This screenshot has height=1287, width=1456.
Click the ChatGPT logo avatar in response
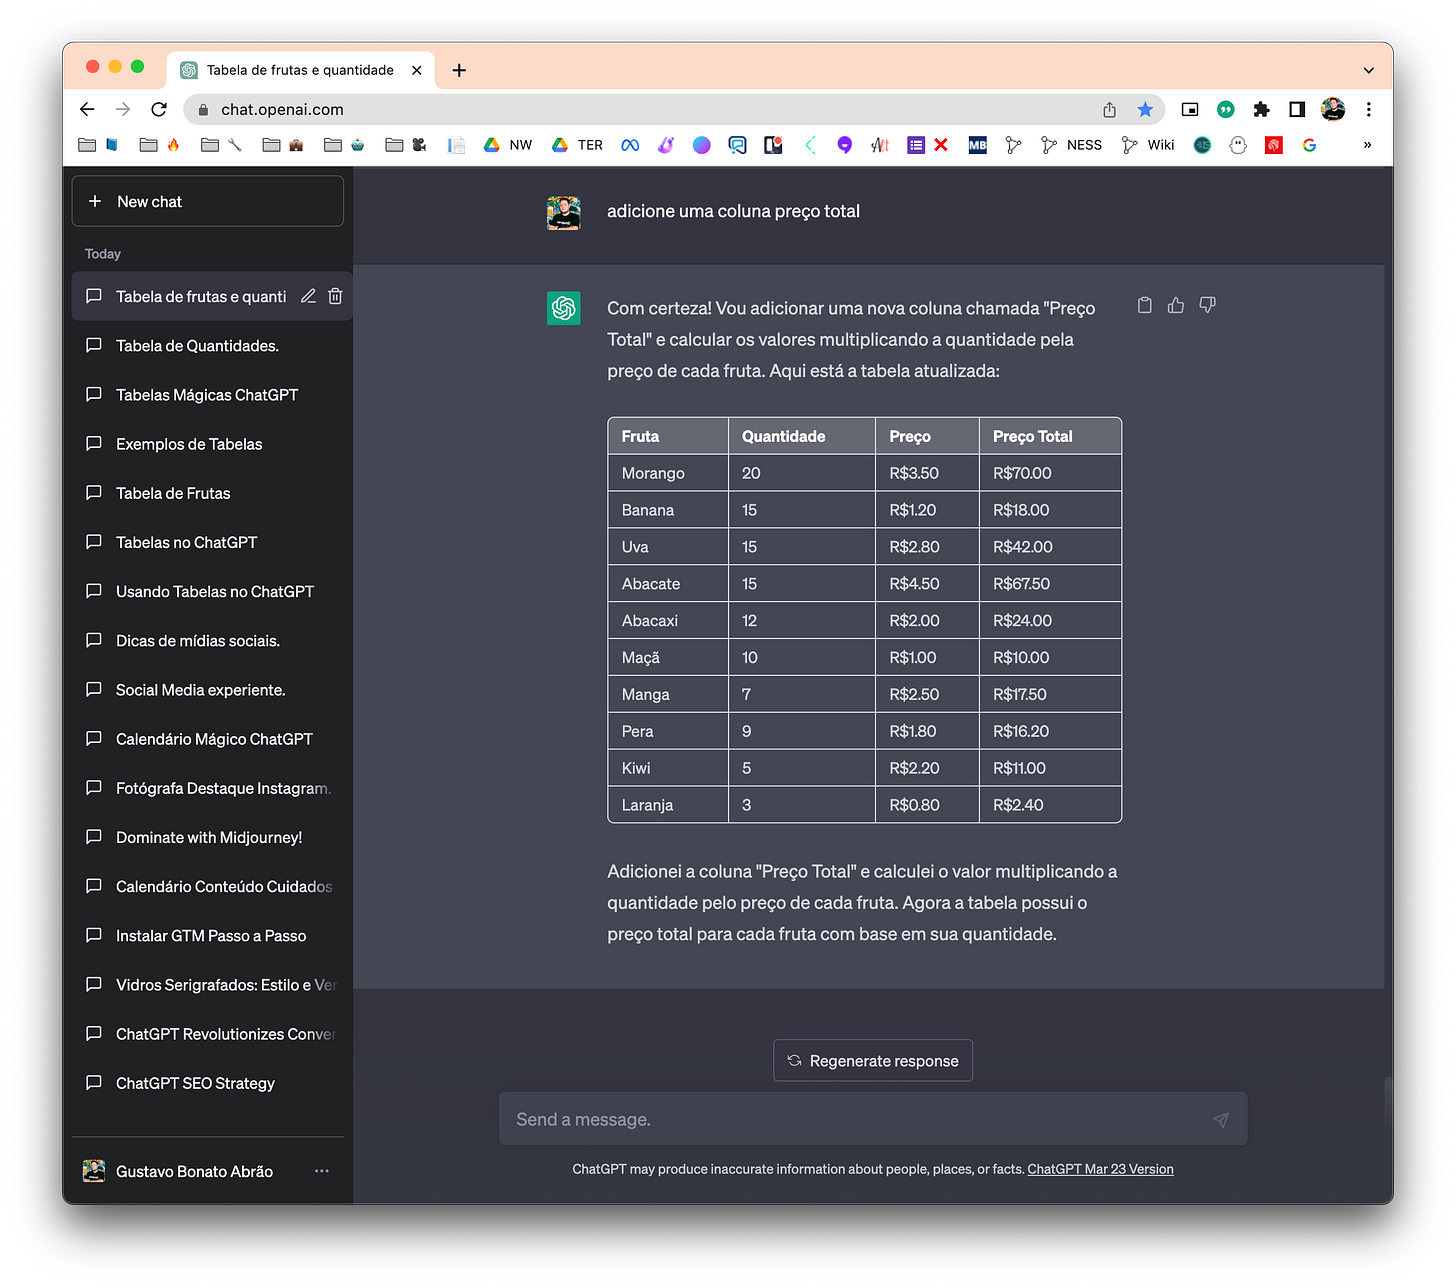[x=564, y=308]
